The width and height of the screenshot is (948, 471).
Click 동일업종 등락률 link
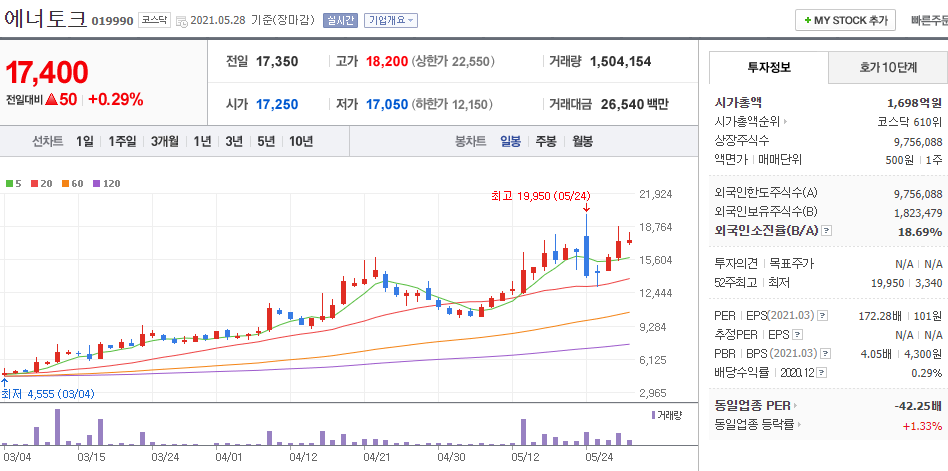coord(755,424)
